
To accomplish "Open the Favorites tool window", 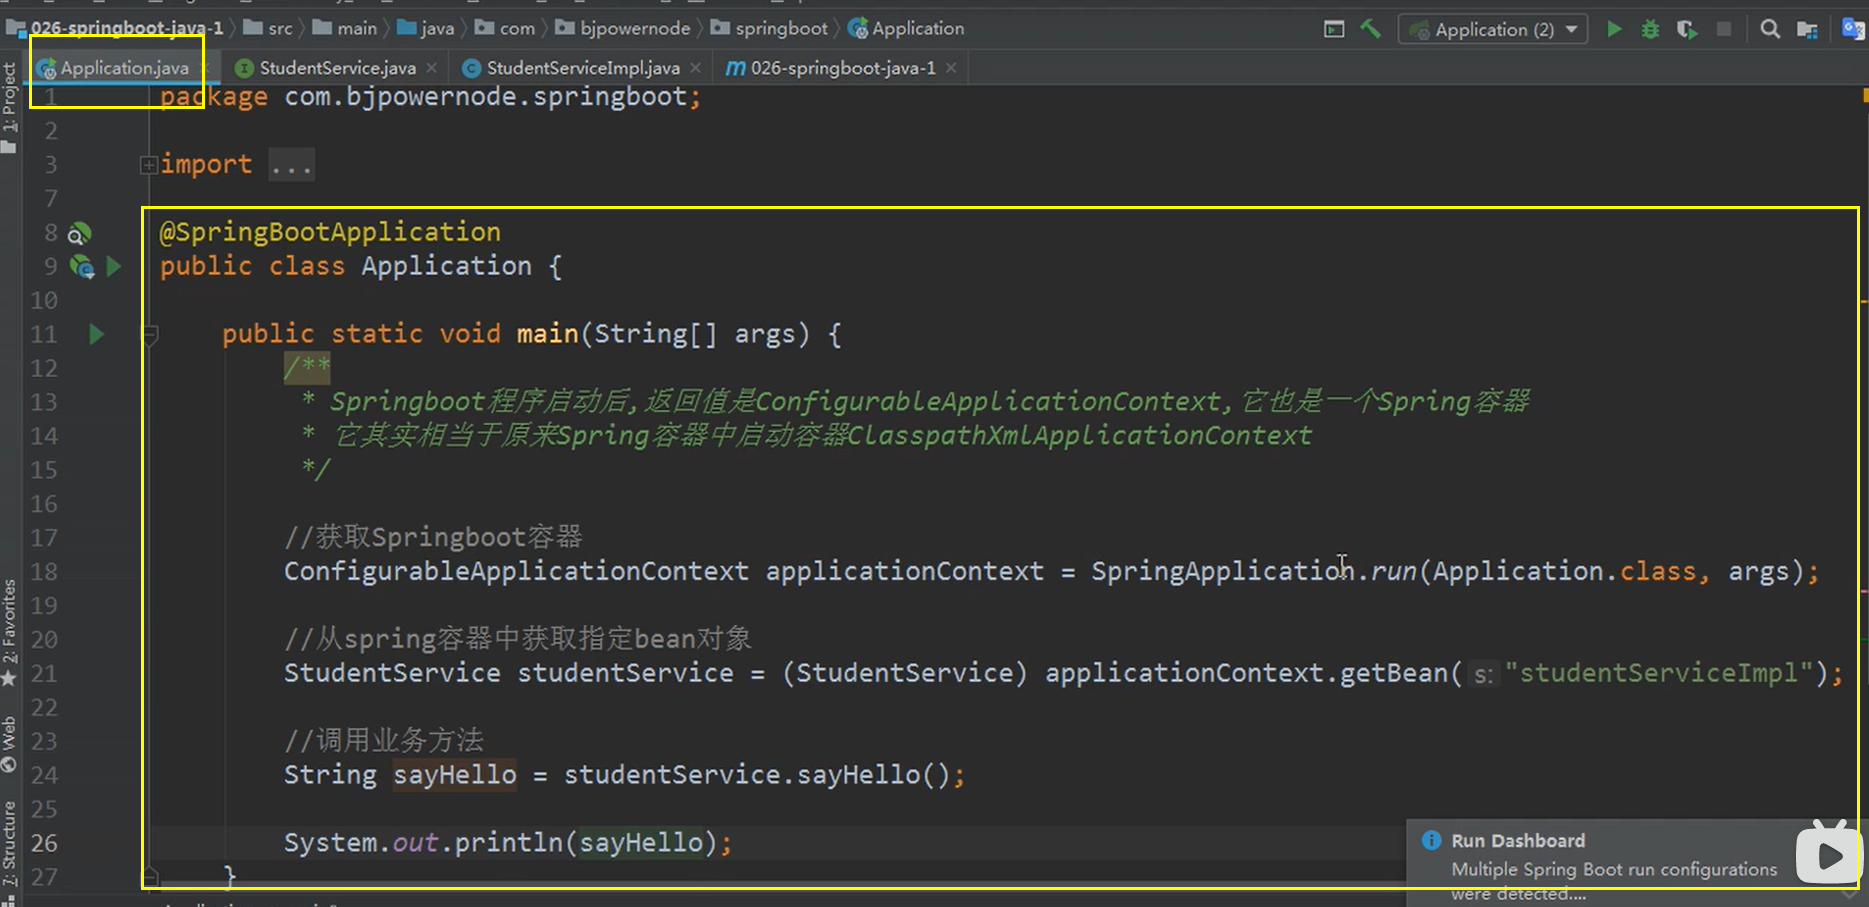I will point(10,632).
